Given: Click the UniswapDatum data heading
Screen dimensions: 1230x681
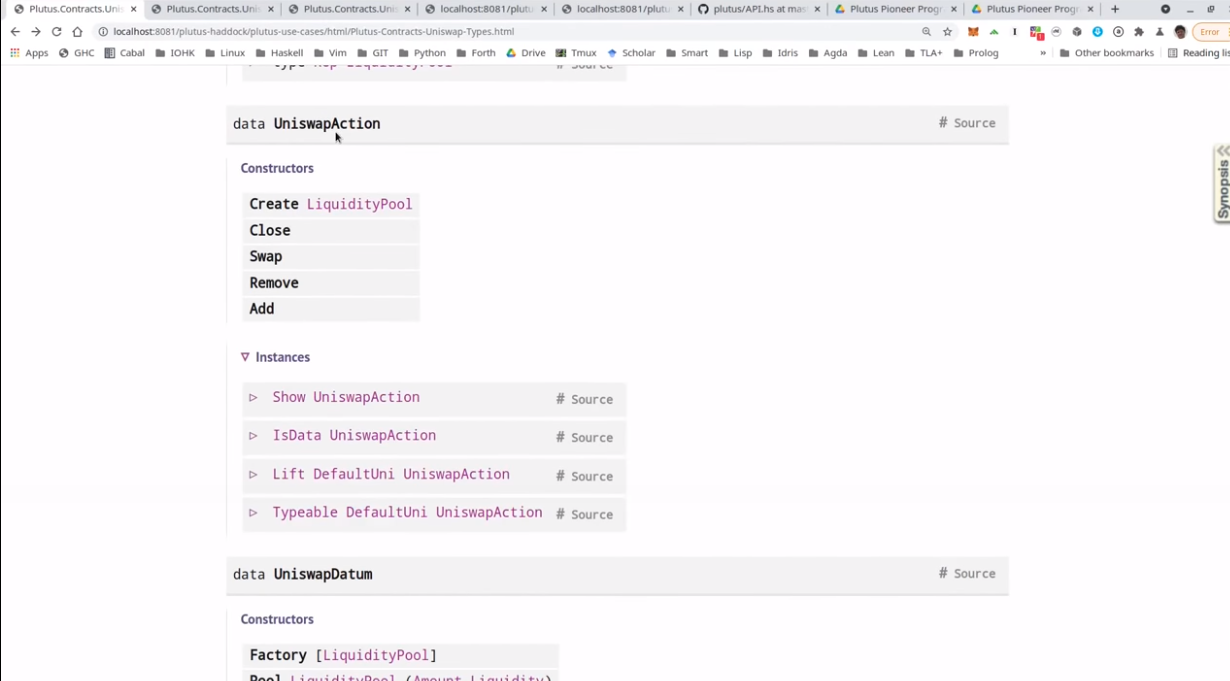Looking at the screenshot, I should pyautogui.click(x=323, y=575).
